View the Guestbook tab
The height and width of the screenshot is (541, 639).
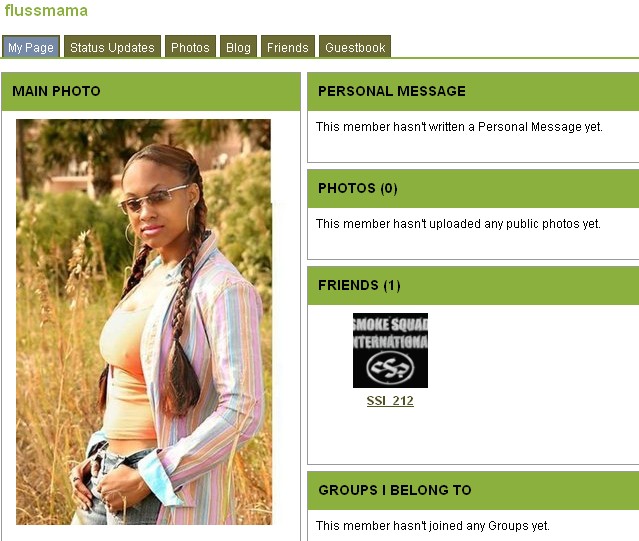[355, 47]
